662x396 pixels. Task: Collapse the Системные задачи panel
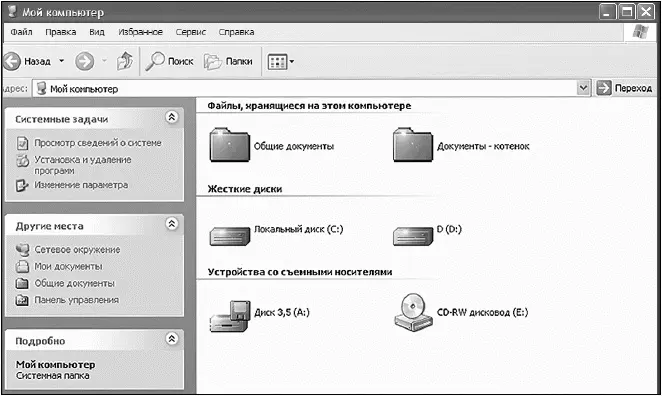(171, 117)
